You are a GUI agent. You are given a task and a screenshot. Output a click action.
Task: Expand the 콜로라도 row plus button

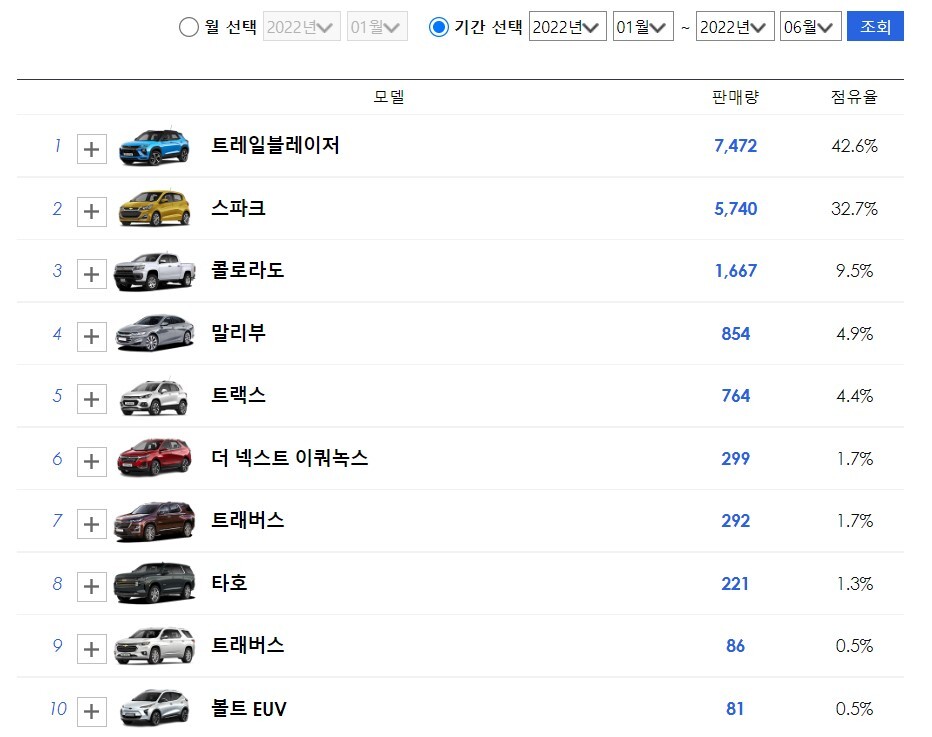[92, 274]
